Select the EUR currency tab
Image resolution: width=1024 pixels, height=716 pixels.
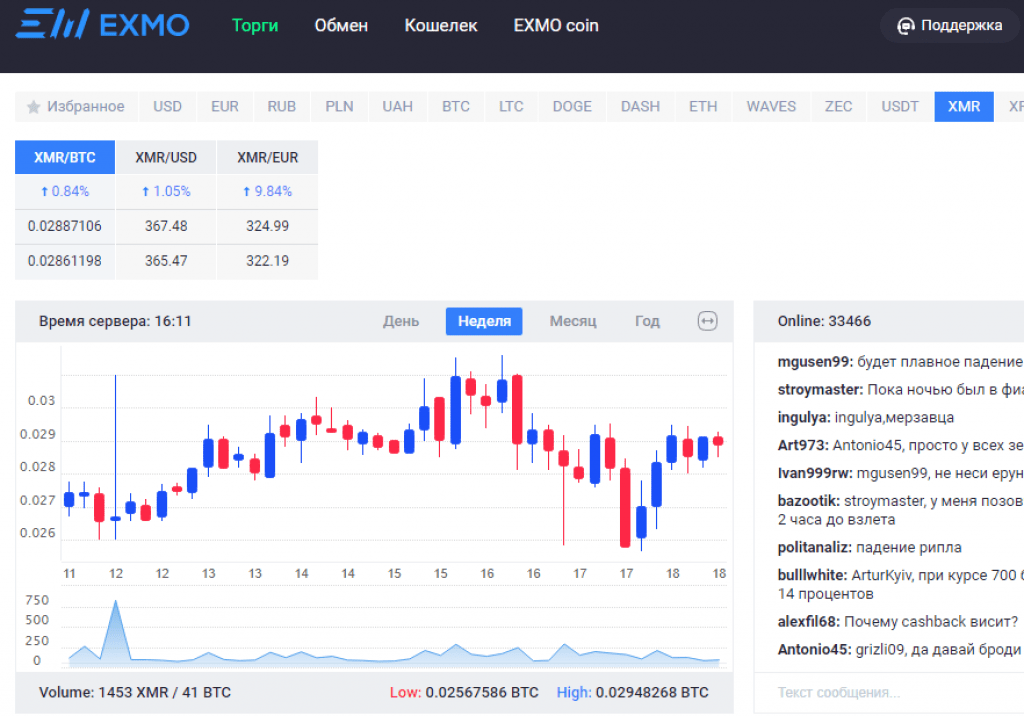225,106
